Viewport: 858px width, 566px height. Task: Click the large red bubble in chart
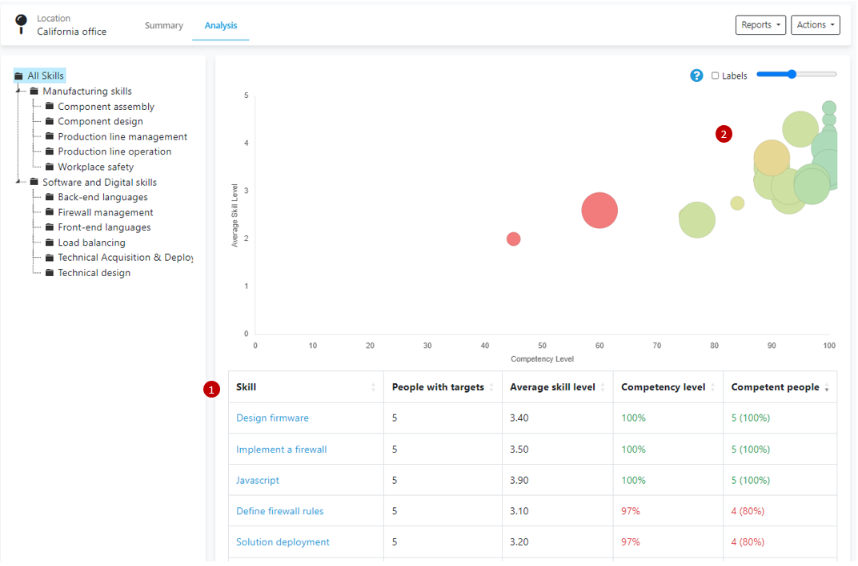[x=599, y=211]
